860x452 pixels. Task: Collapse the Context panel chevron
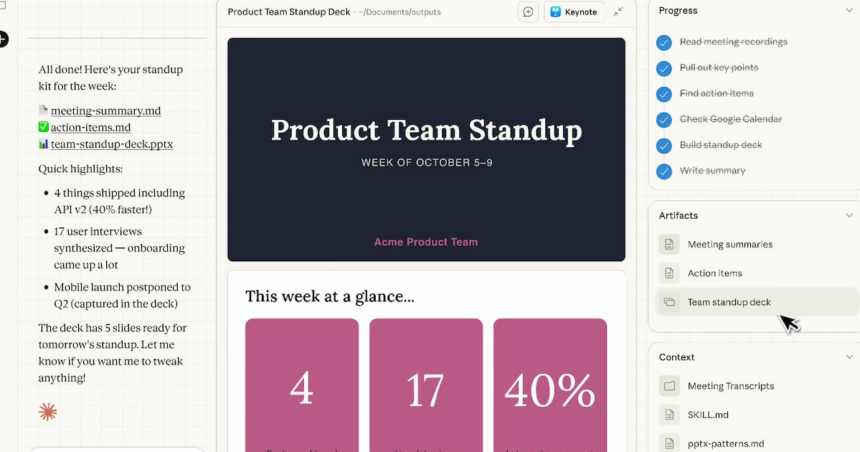click(849, 357)
